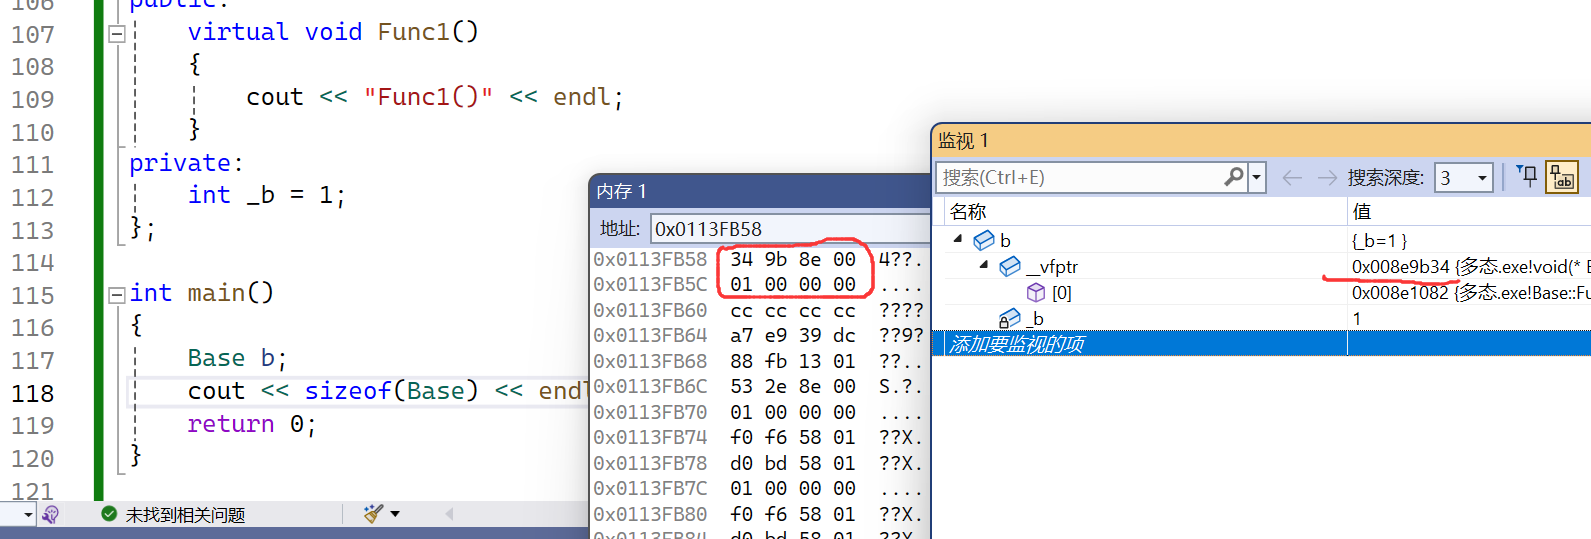Click the 搜索深度 label in Watch toolbar
Viewport: 1591px width, 539px height.
coord(1385,178)
